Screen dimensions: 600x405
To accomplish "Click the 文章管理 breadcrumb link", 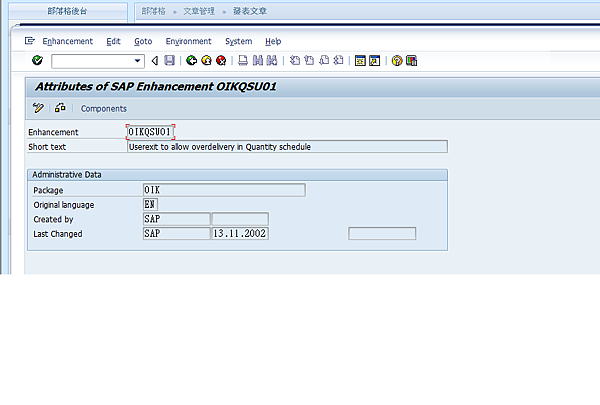I will [199, 11].
